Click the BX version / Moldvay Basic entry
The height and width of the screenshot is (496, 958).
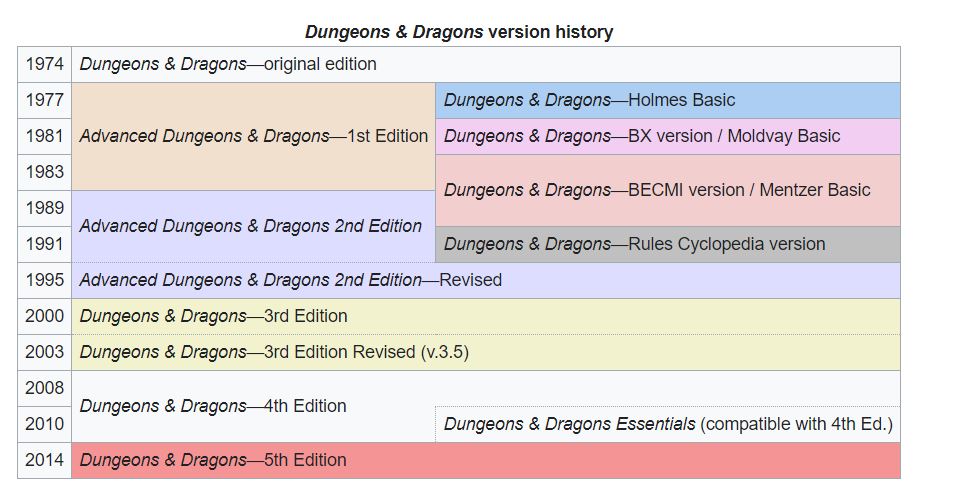(x=642, y=136)
